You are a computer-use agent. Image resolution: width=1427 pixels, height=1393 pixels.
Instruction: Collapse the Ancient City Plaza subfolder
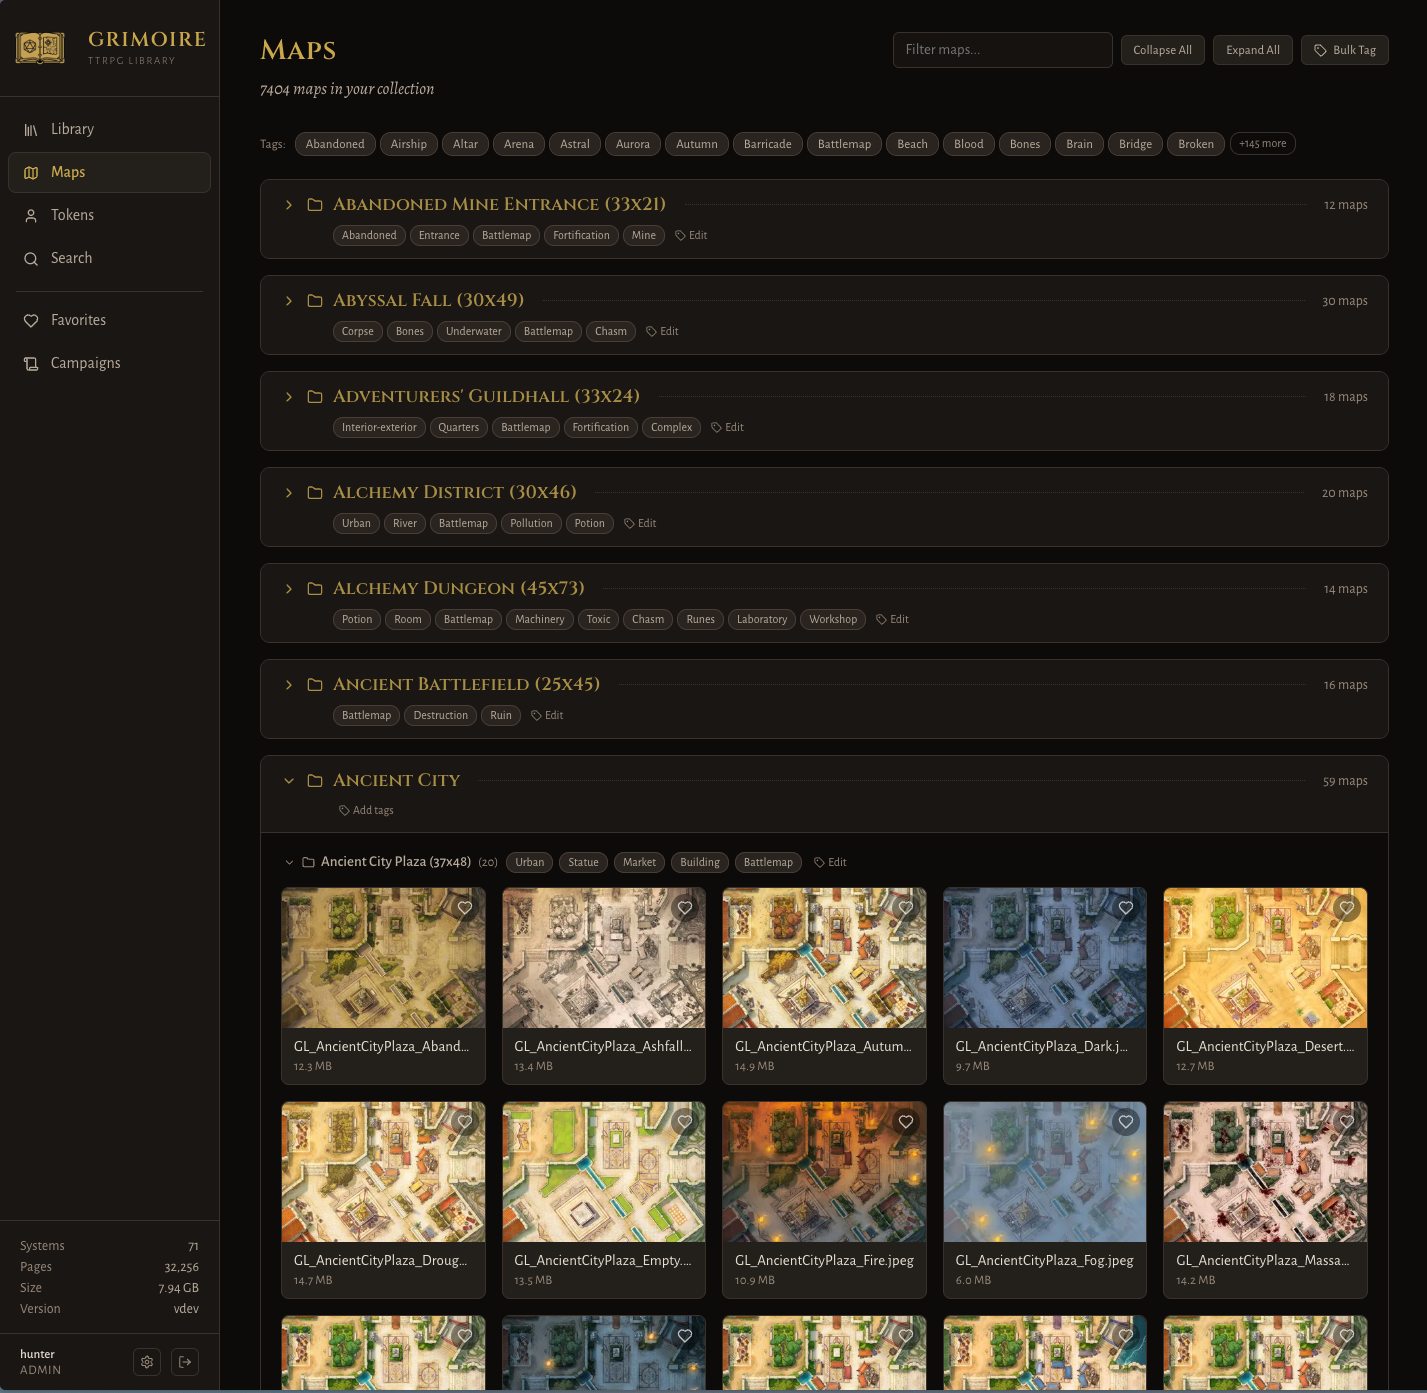click(x=289, y=862)
